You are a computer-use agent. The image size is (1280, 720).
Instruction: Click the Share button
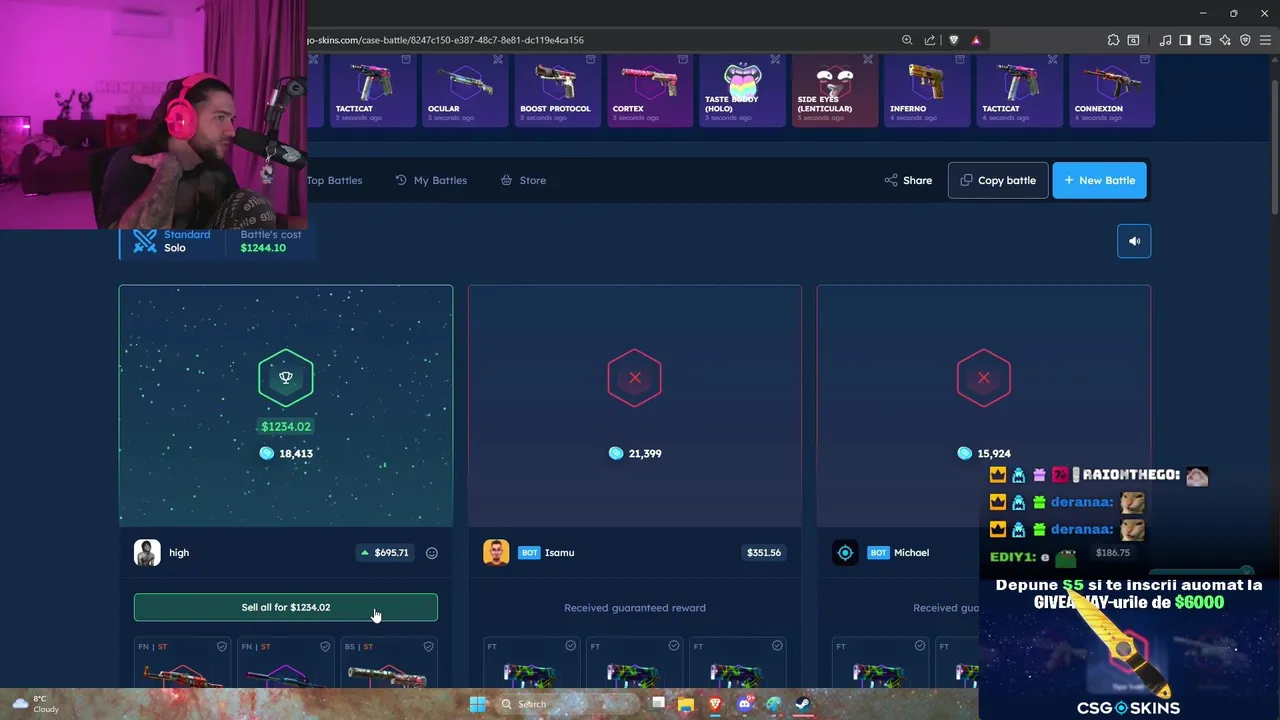pyautogui.click(x=908, y=180)
